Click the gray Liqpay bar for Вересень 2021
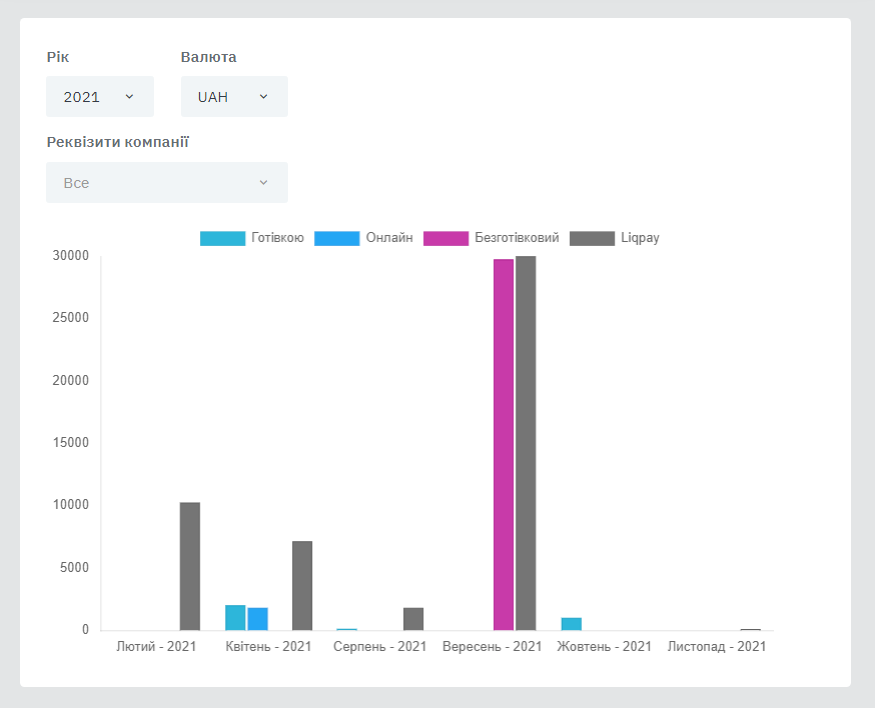This screenshot has height=708, width=875. point(526,443)
